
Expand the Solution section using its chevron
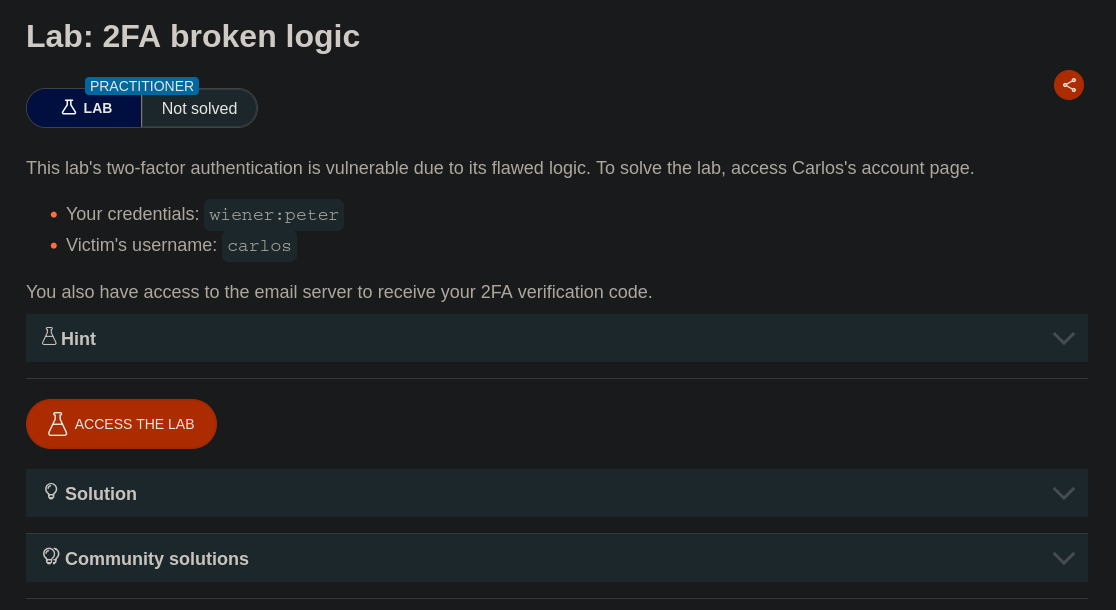1064,493
